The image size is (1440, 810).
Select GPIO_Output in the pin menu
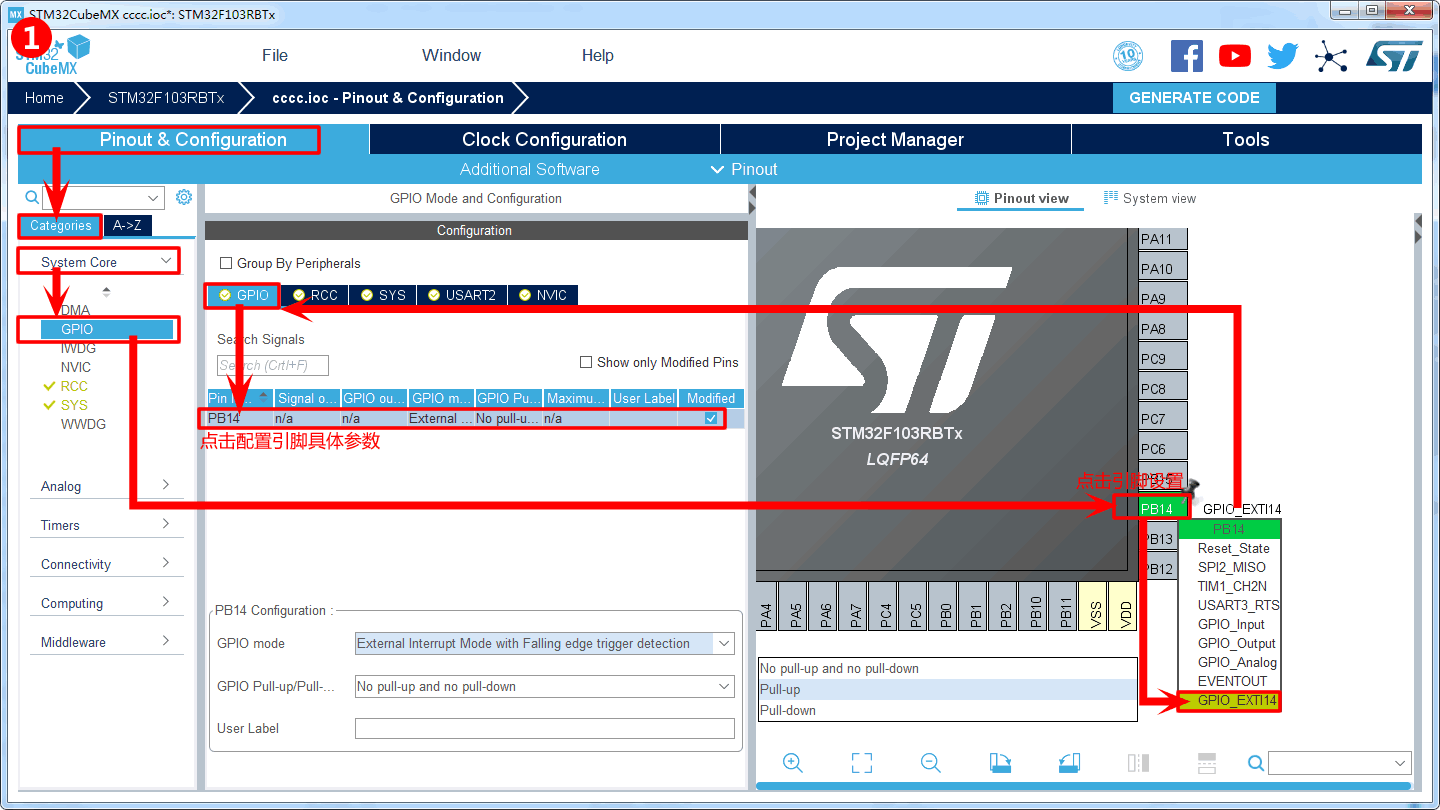coord(1236,643)
